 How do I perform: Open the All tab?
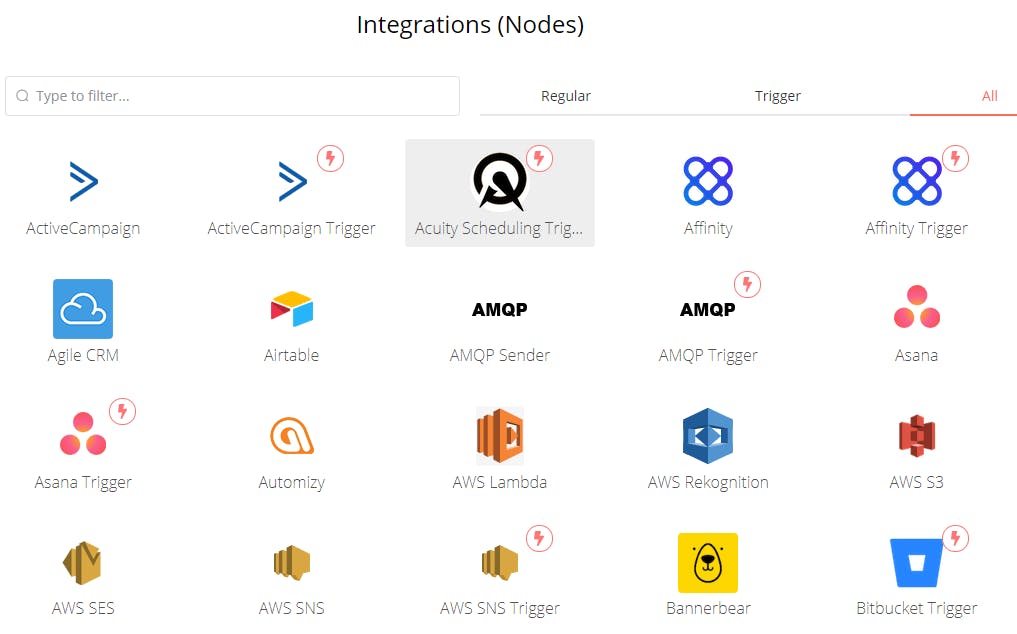coord(989,96)
